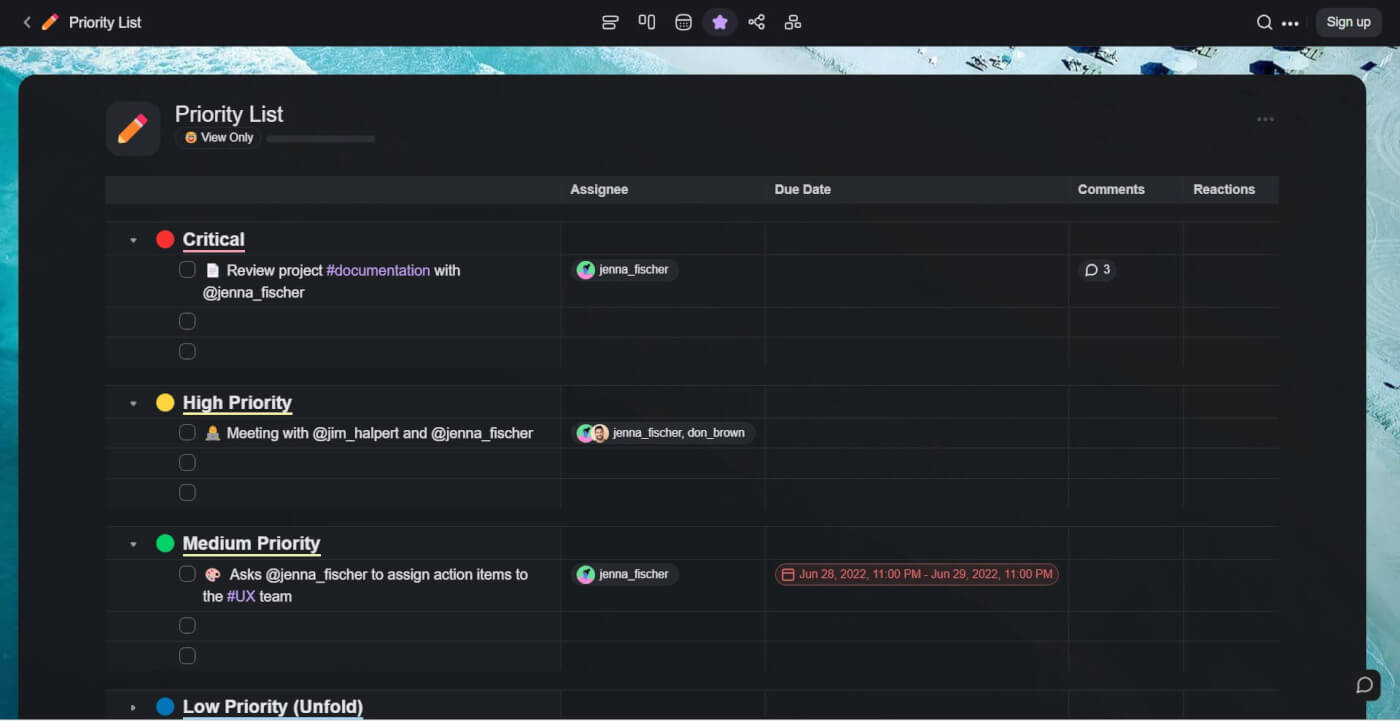Open the mind map view icon
Screen dimensions: 1400x721
pos(756,22)
